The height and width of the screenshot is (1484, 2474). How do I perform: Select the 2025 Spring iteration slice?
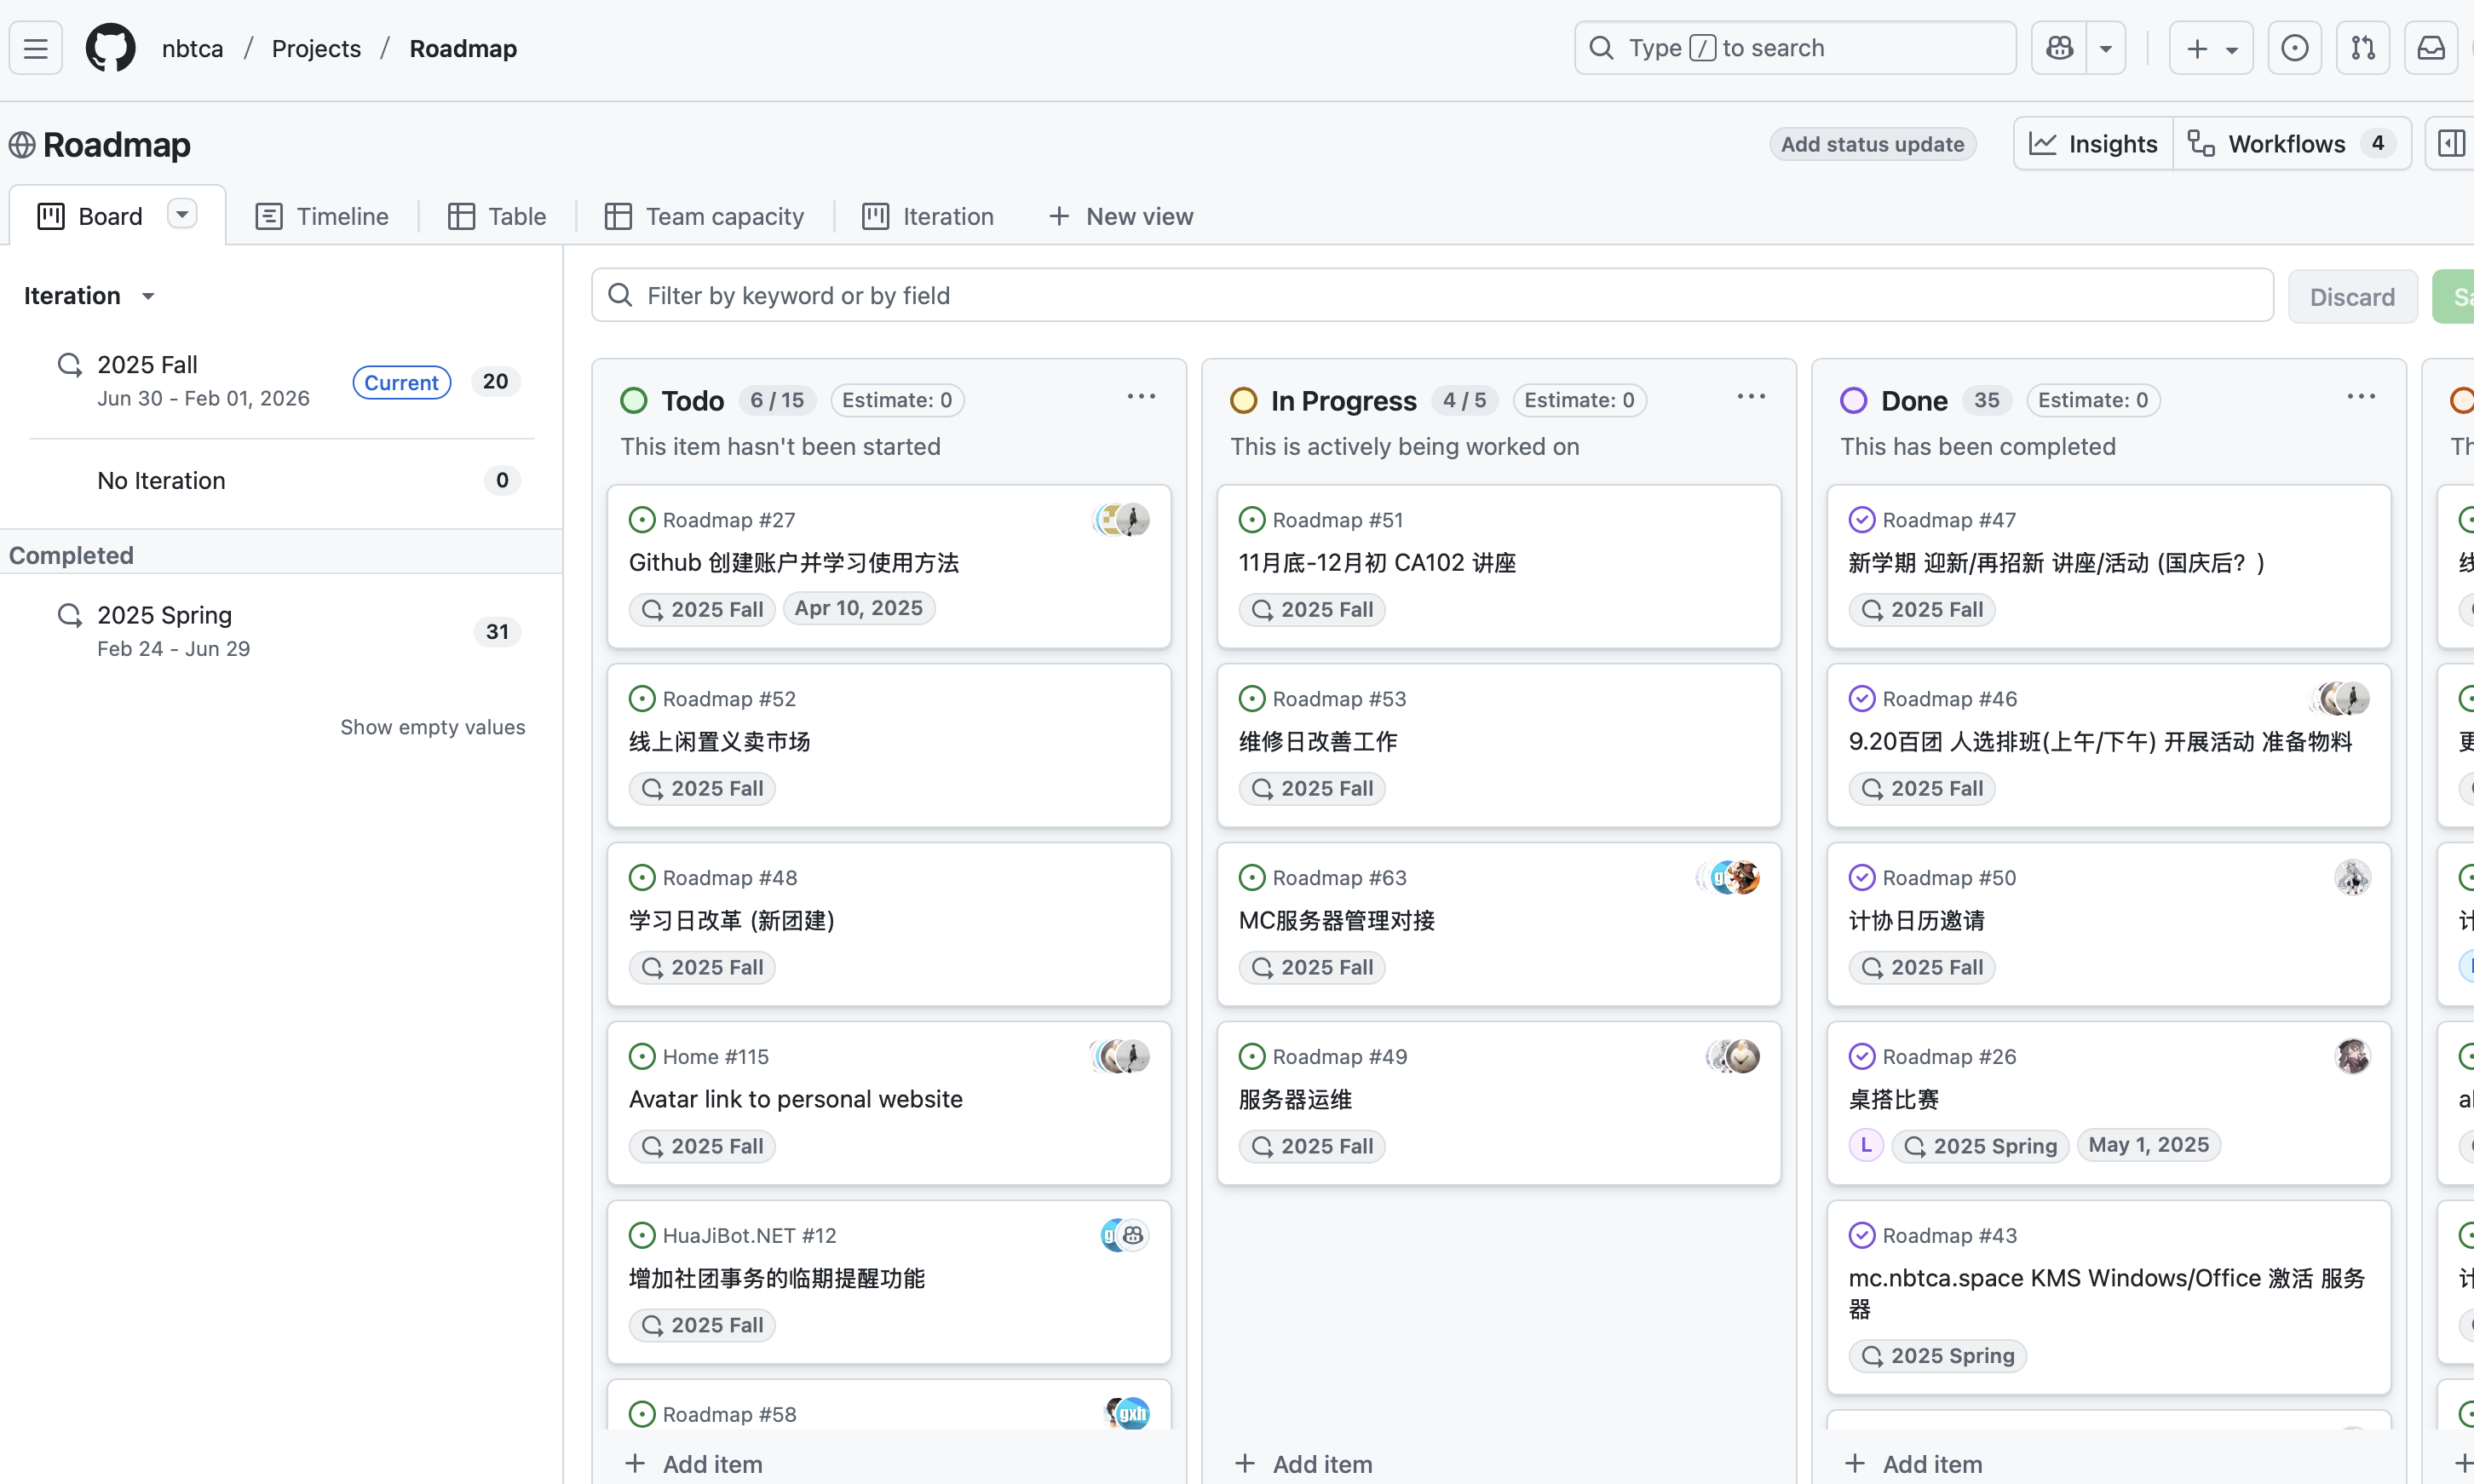(x=164, y=630)
